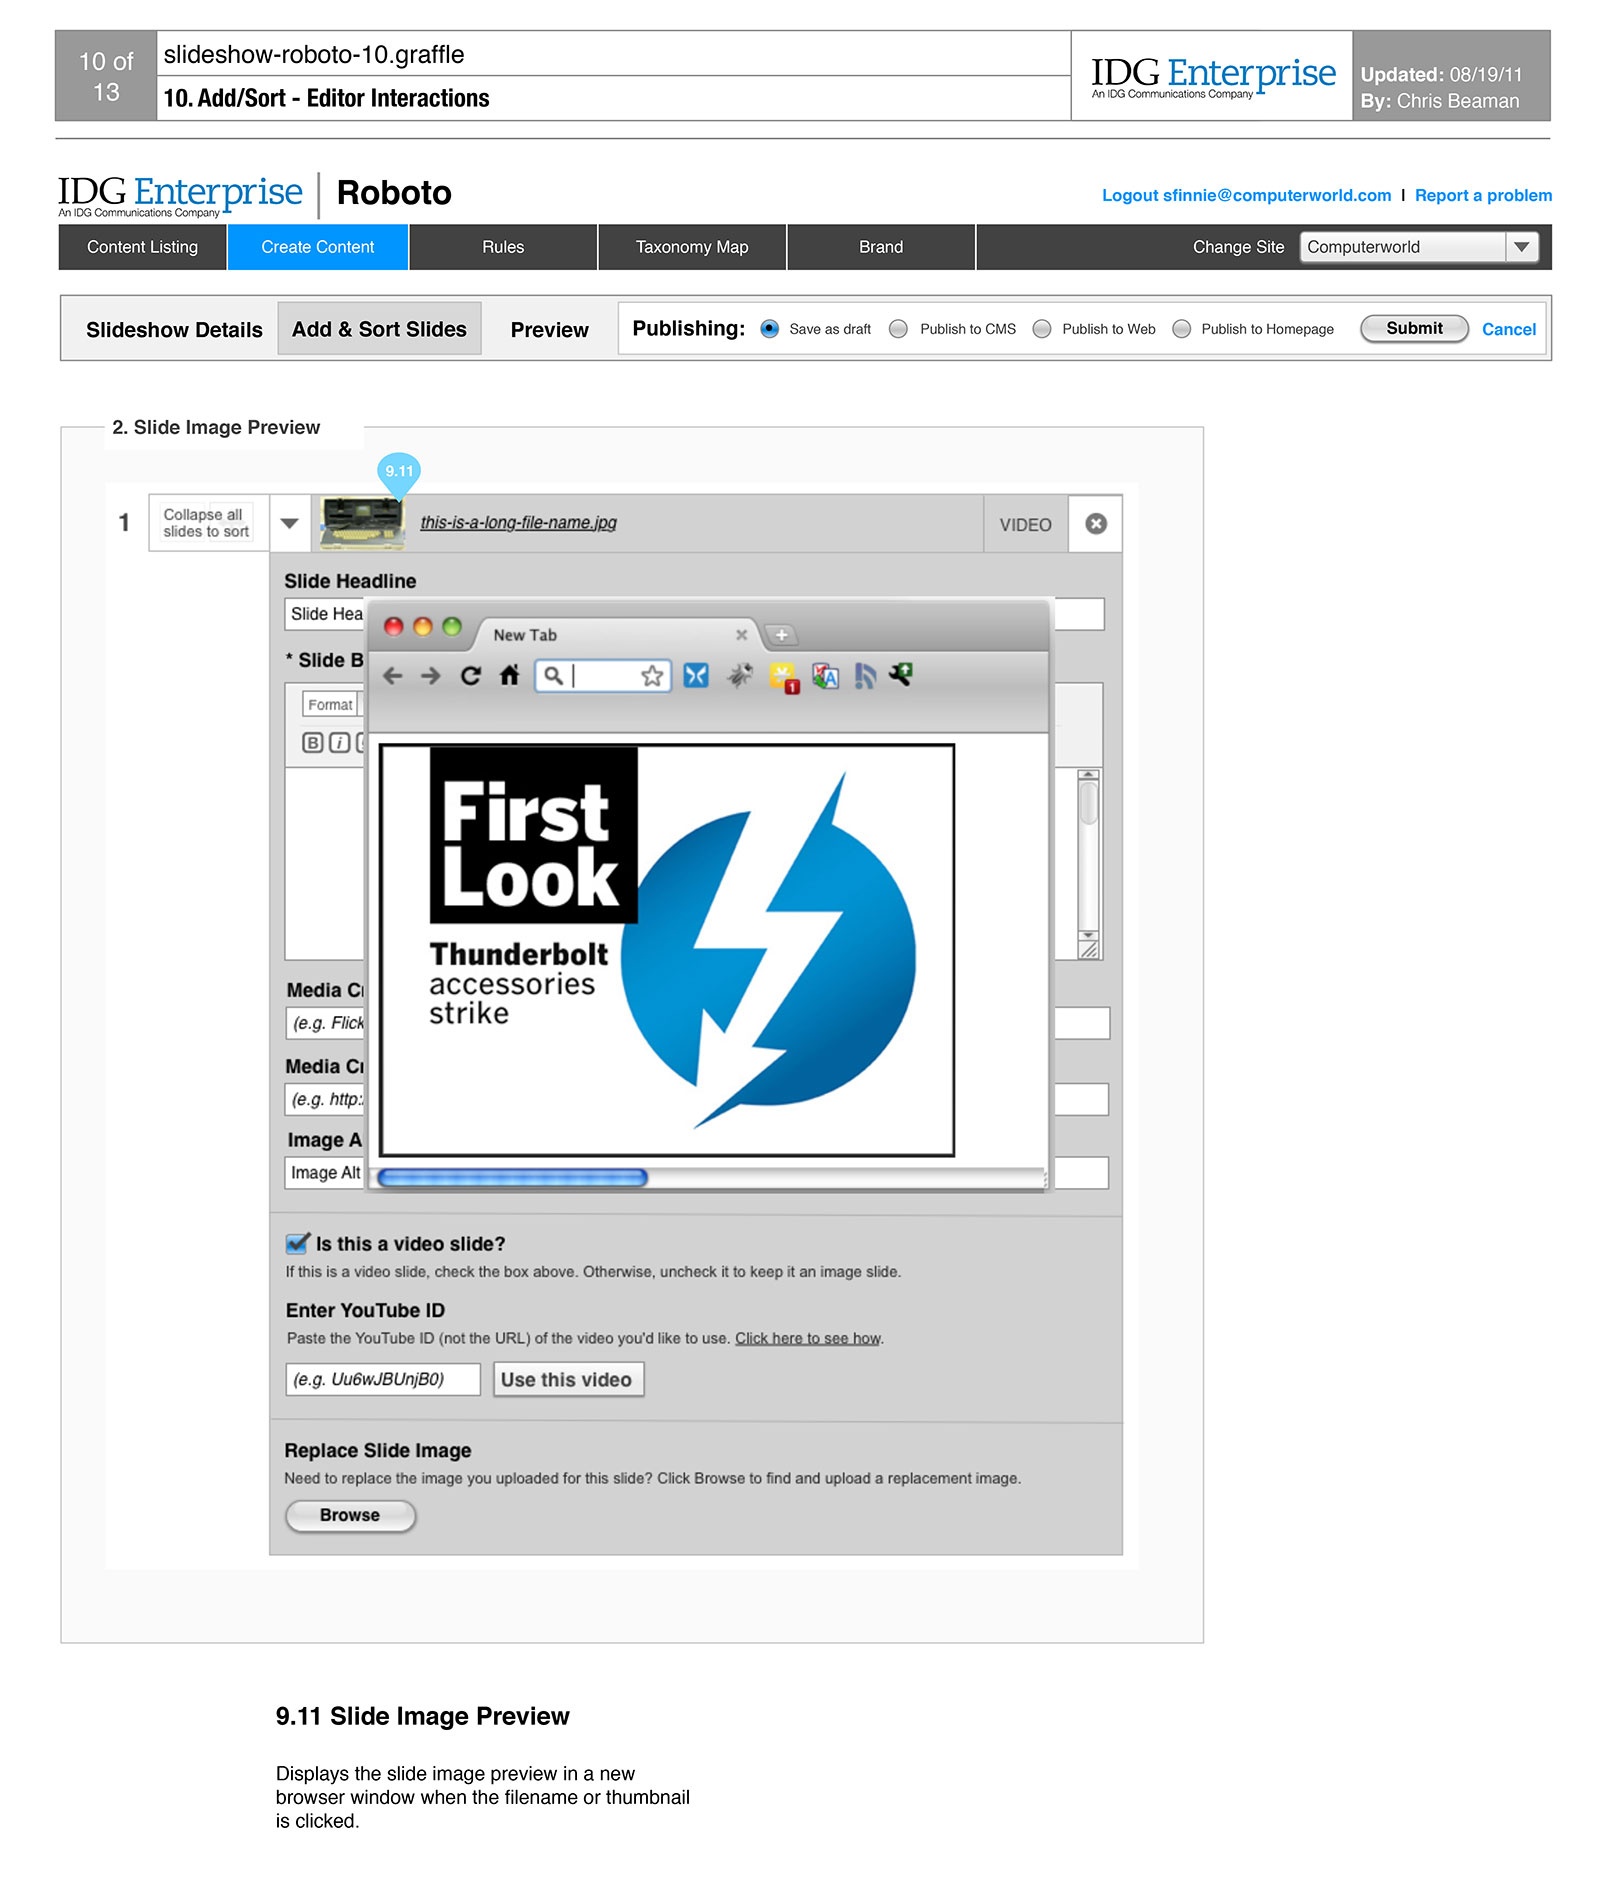Select the Publish to Homepage radio button
The image size is (1600, 1895).
pos(1181,329)
